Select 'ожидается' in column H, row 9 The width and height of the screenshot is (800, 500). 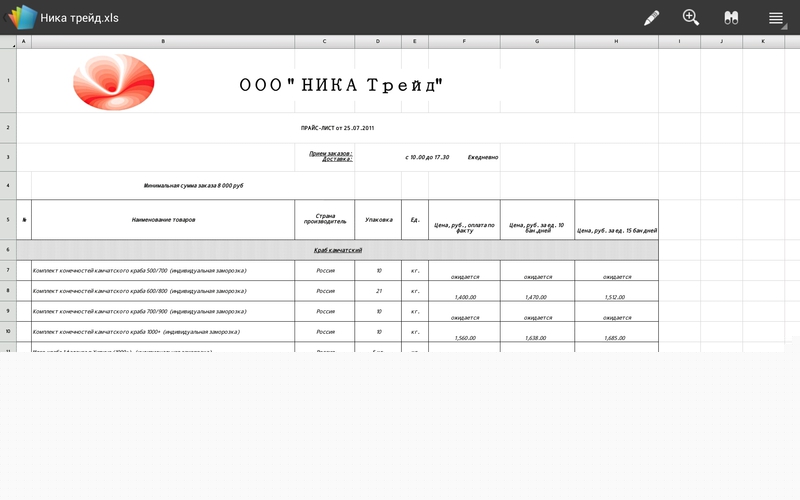(616, 311)
